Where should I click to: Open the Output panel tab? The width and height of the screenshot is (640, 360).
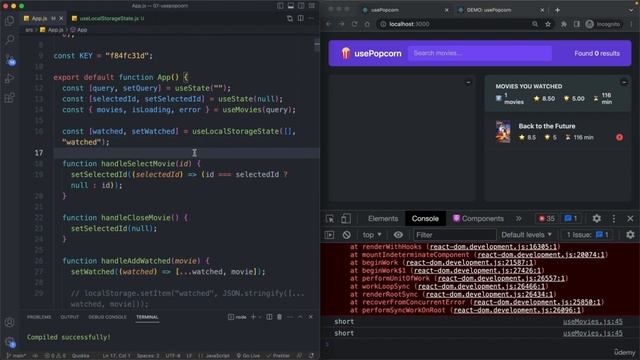click(x=69, y=317)
